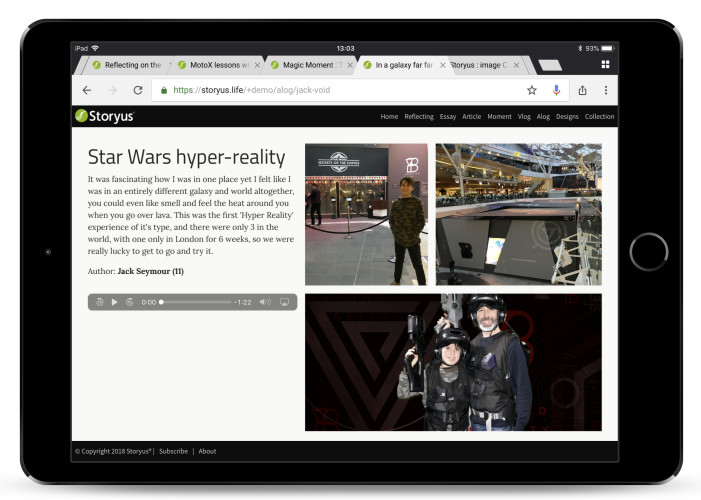Screen dimensions: 701x500
Task: Click the audio elapsed time 0:00
Action: 148,302
